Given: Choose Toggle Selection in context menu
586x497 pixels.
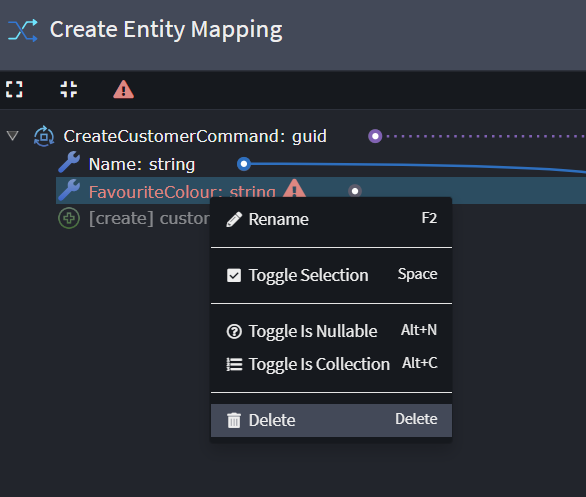Looking at the screenshot, I should 331,275.
